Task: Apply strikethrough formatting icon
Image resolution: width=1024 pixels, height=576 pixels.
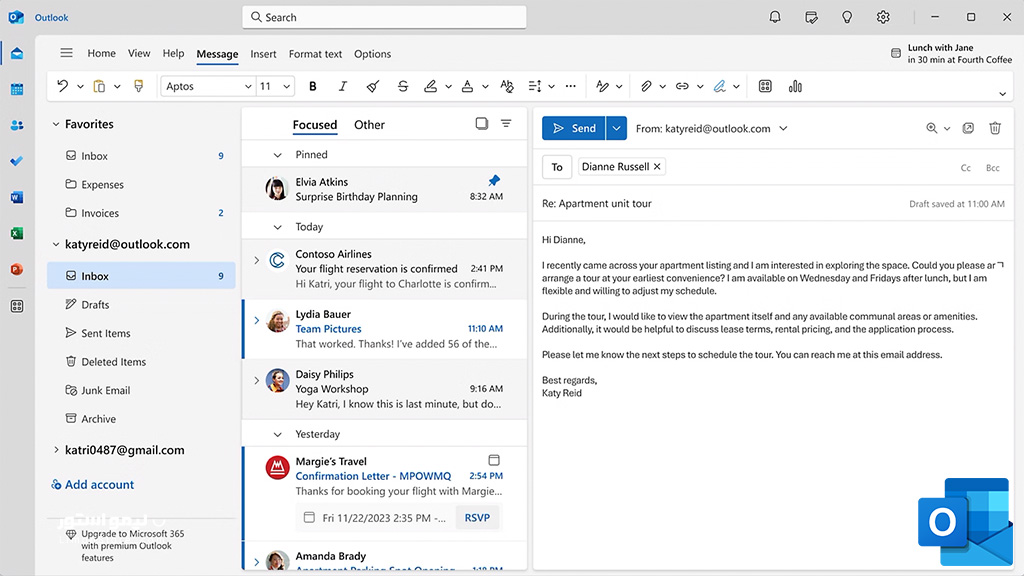Action: click(403, 86)
